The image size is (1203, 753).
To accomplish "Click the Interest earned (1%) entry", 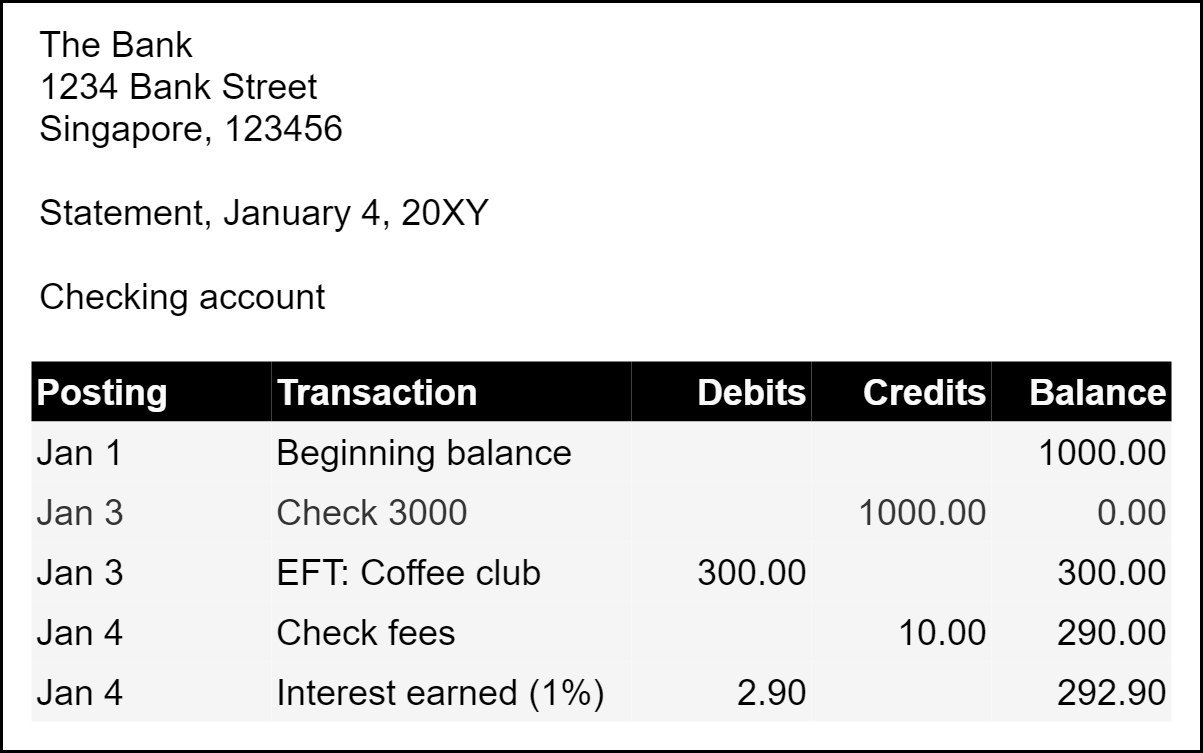I will (x=440, y=693).
